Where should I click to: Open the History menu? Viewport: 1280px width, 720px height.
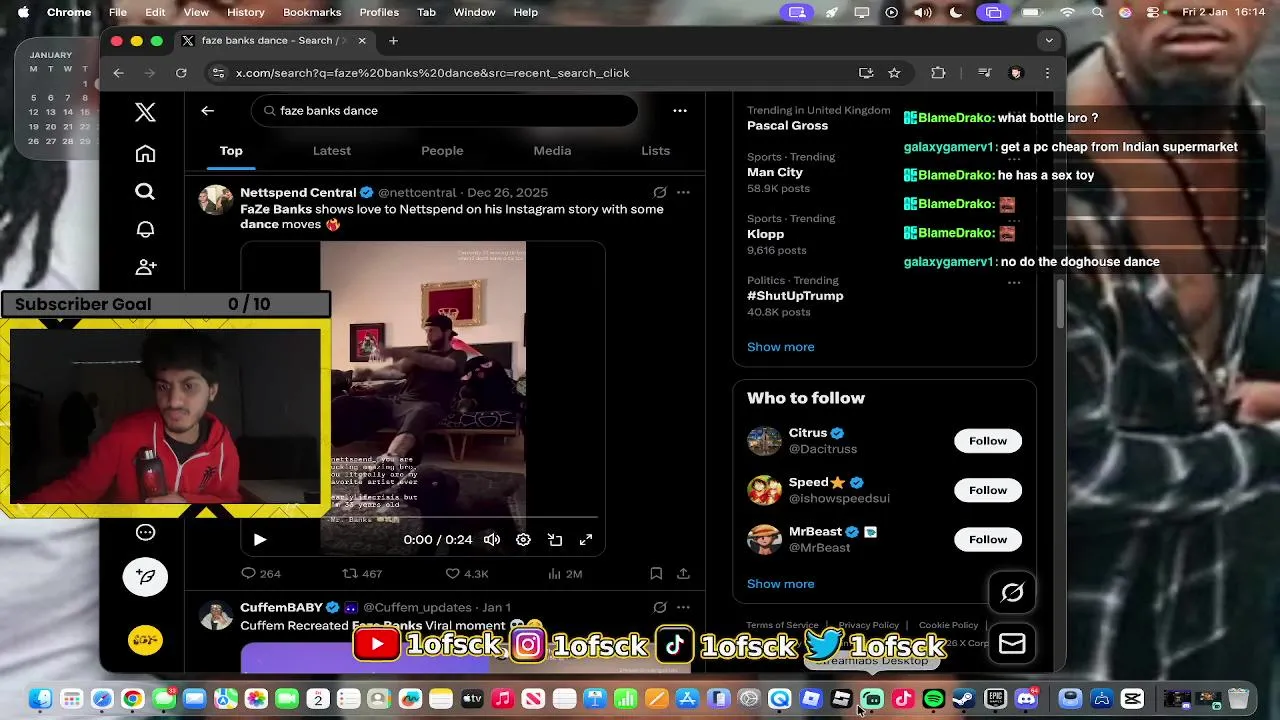coord(245,12)
